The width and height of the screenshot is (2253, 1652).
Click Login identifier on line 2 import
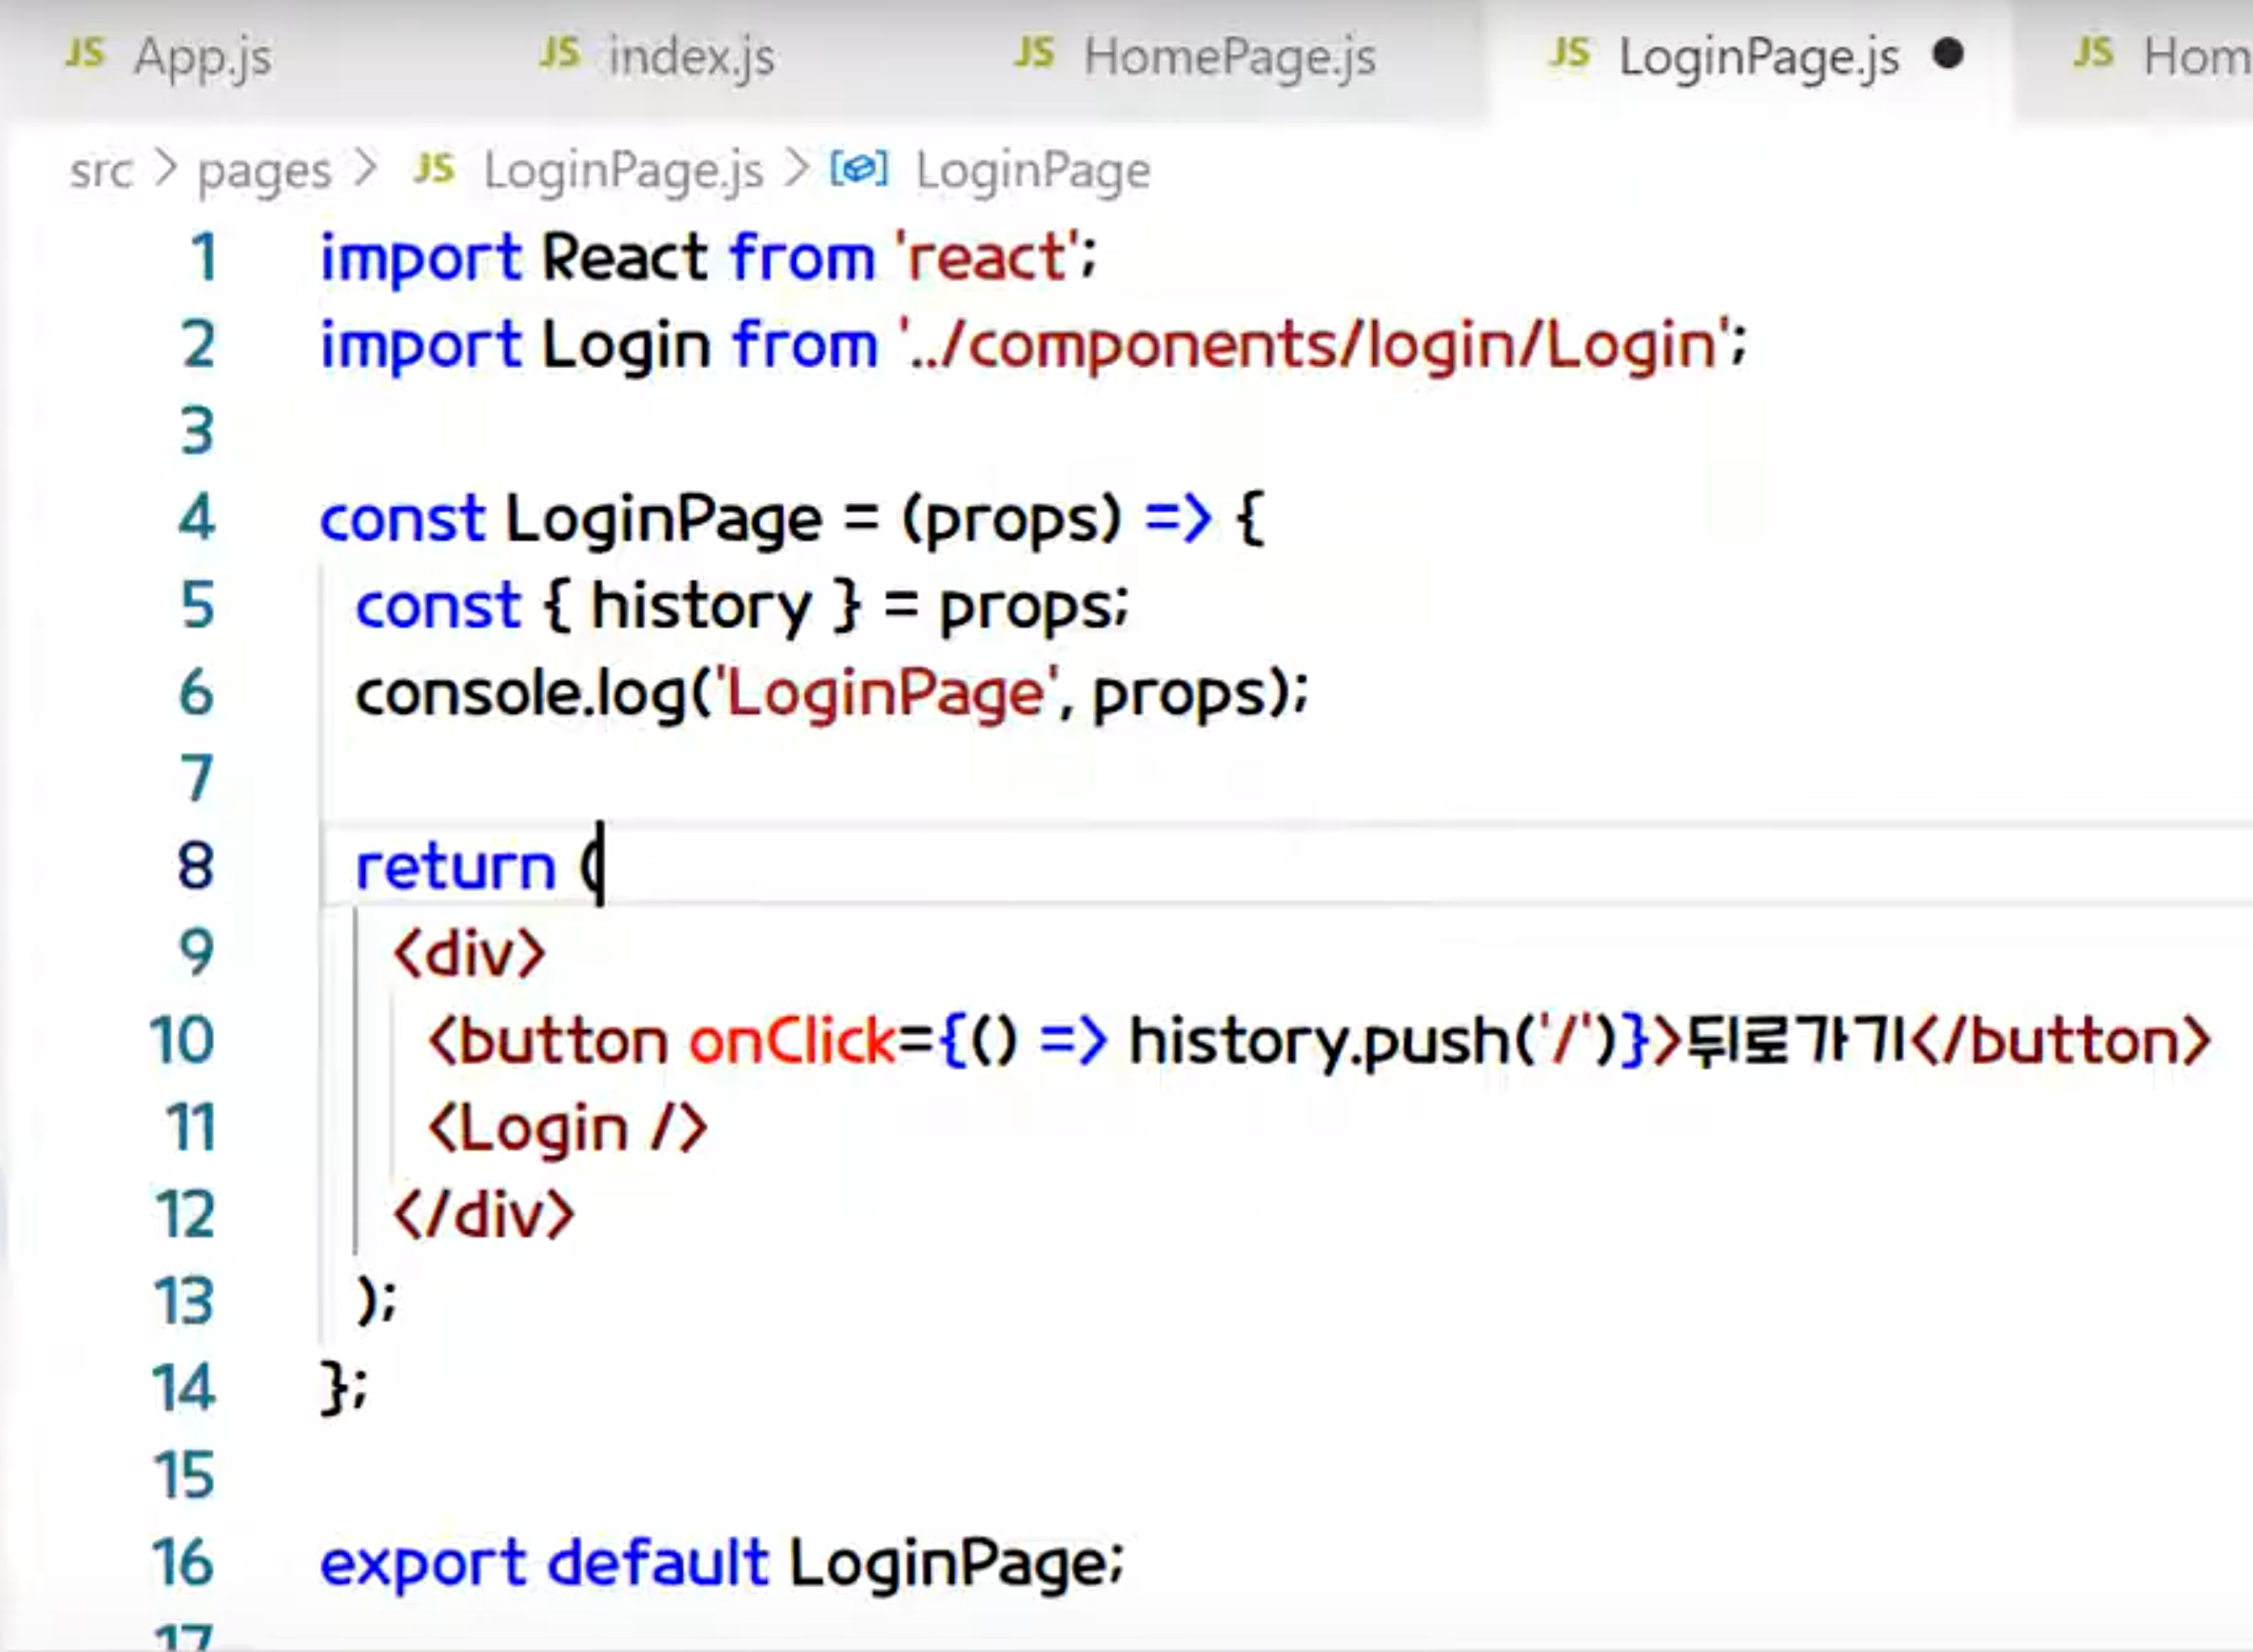626,346
